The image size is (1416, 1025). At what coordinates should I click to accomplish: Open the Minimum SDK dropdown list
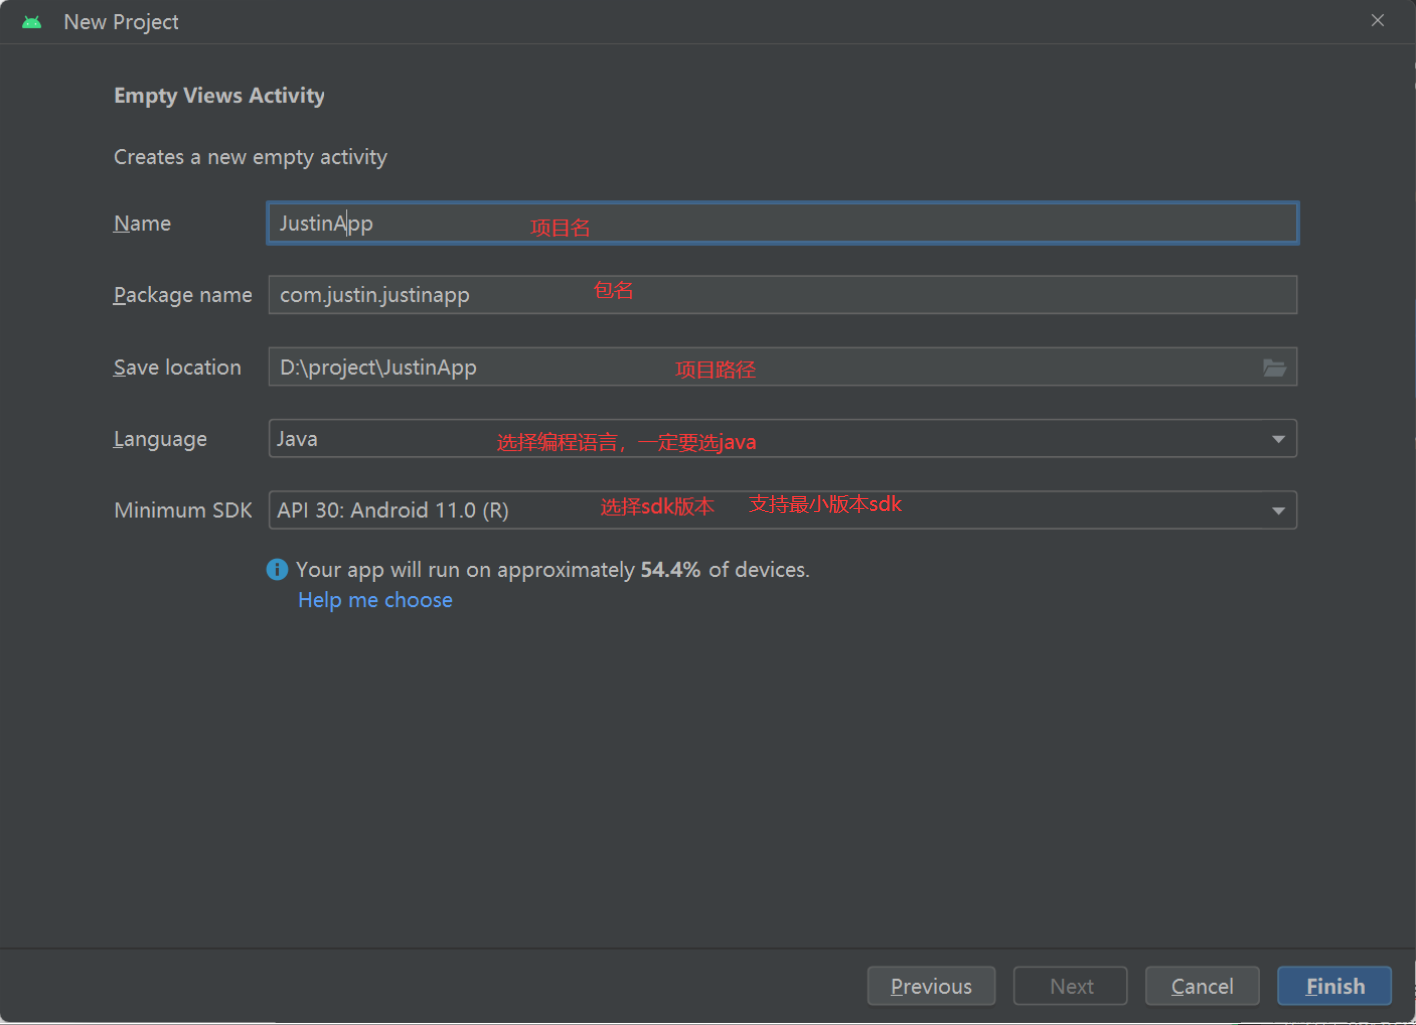click(1278, 511)
